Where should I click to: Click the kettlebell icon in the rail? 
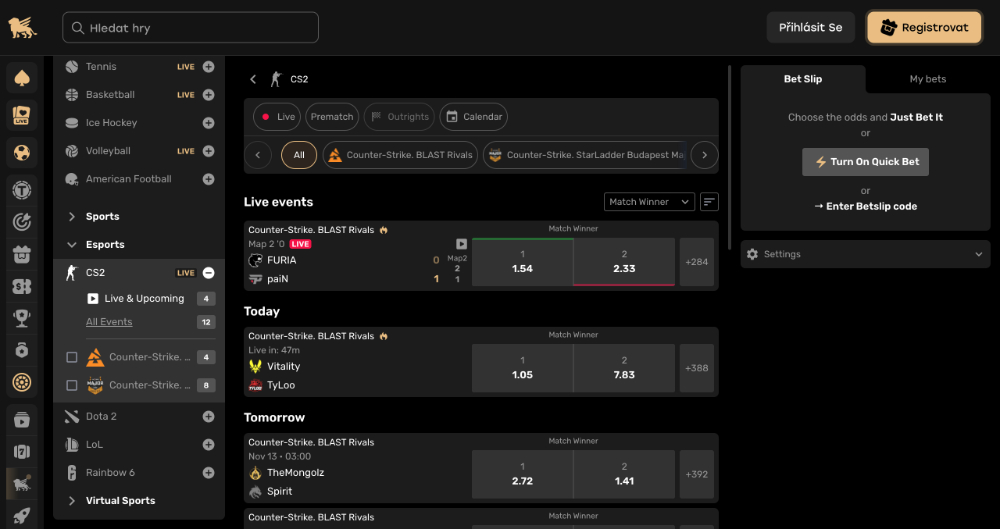pyautogui.click(x=22, y=350)
